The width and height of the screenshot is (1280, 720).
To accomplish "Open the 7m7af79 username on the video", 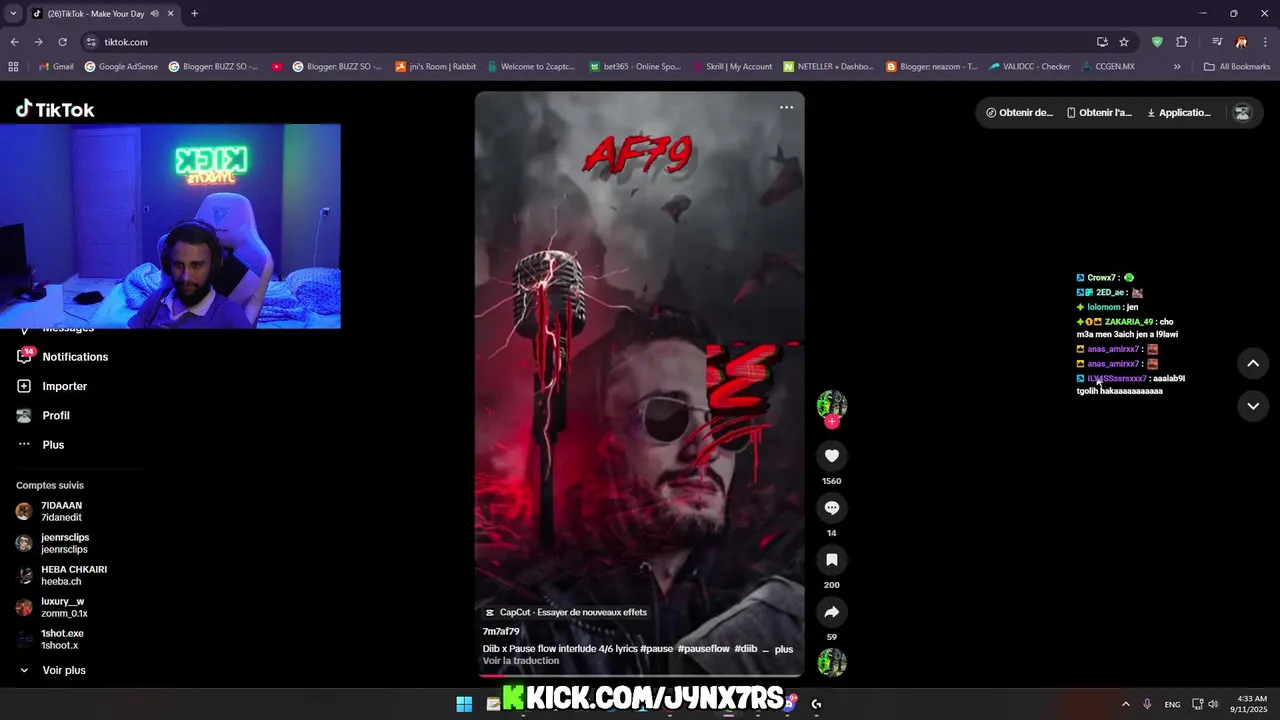I will click(x=501, y=632).
